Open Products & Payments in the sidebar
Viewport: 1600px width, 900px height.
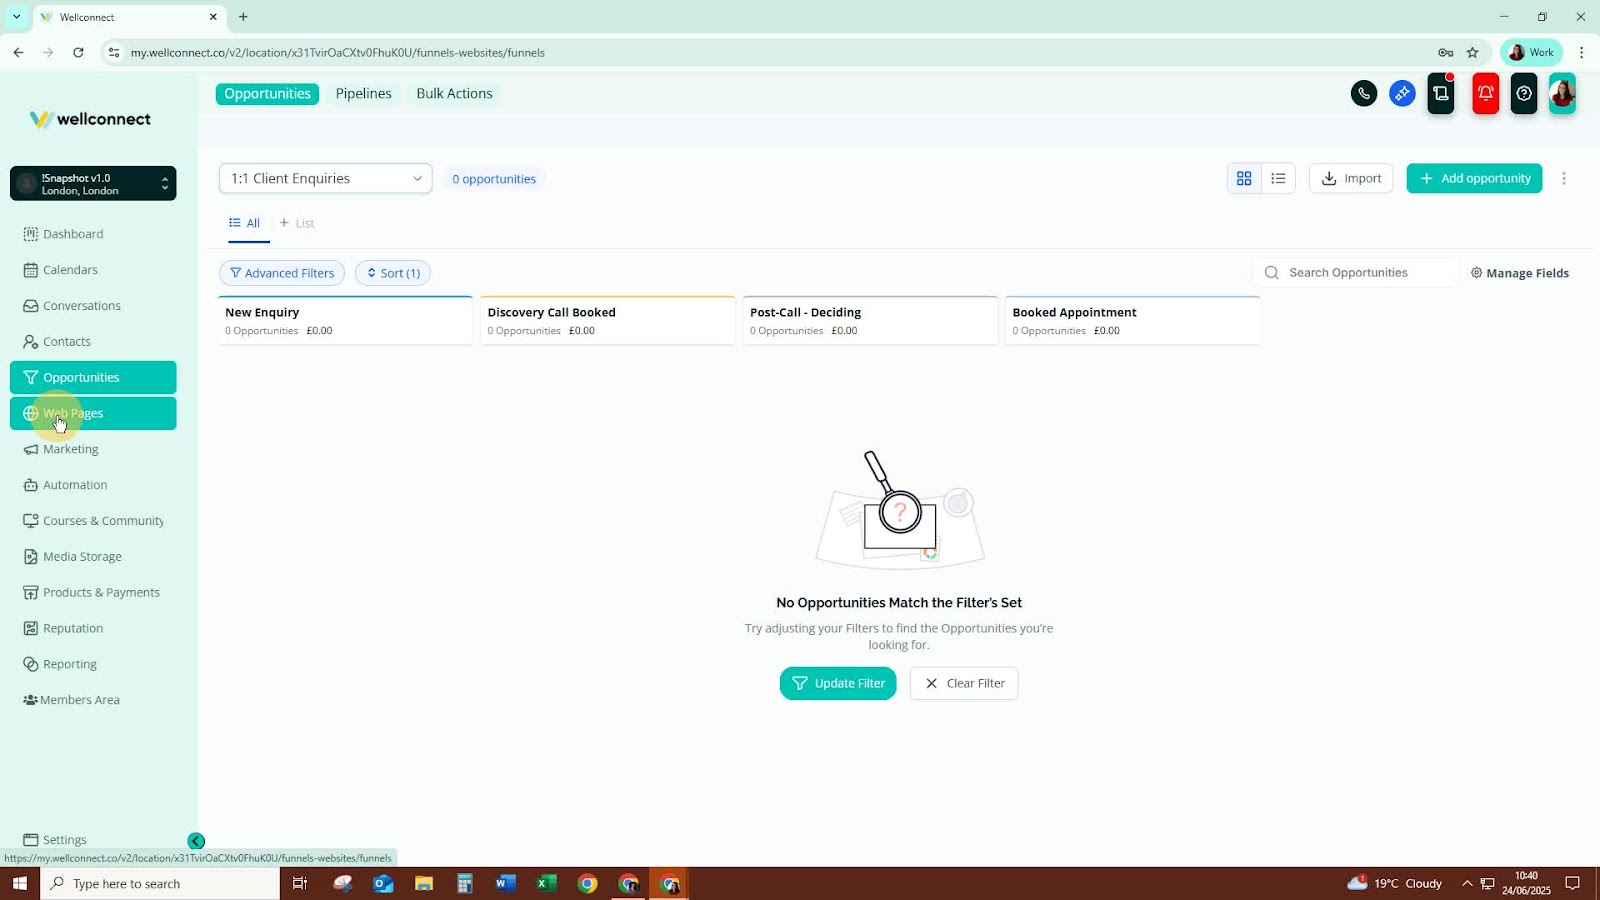(93, 593)
